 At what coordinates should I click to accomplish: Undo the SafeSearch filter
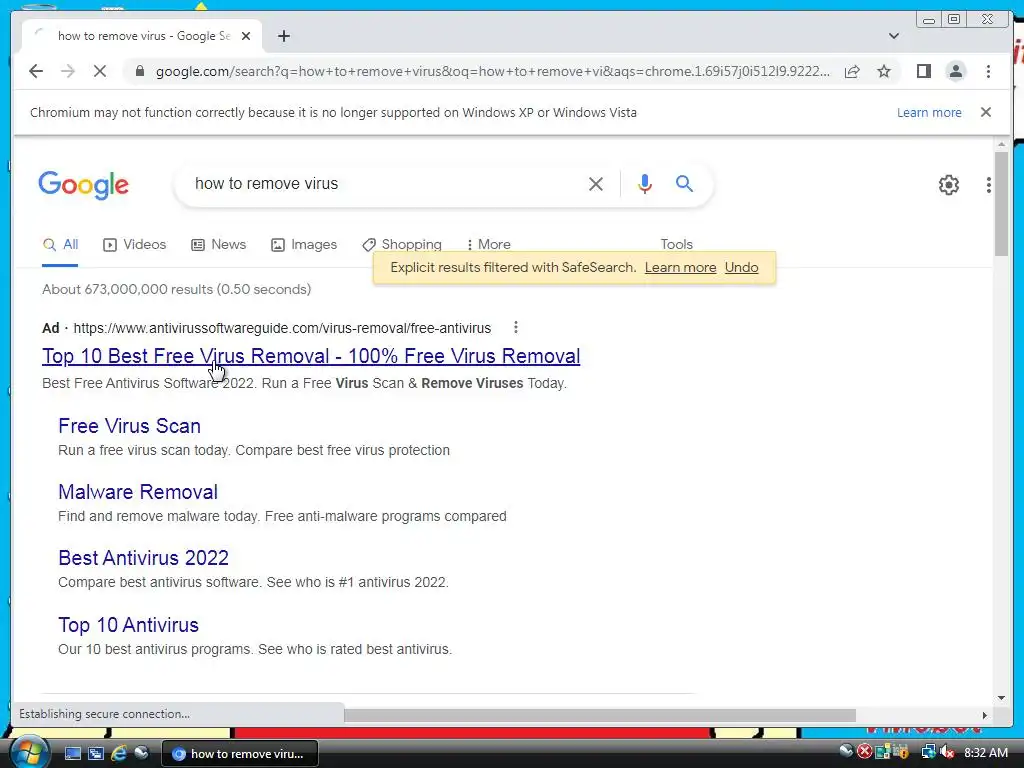(x=741, y=268)
